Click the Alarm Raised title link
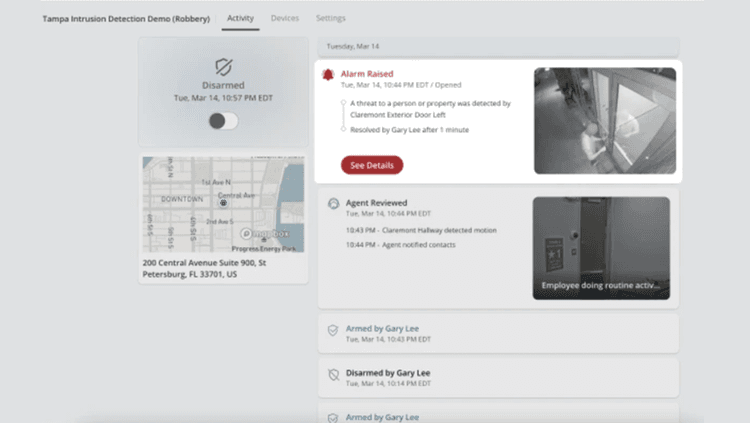The width and height of the screenshot is (750, 423). [x=367, y=74]
